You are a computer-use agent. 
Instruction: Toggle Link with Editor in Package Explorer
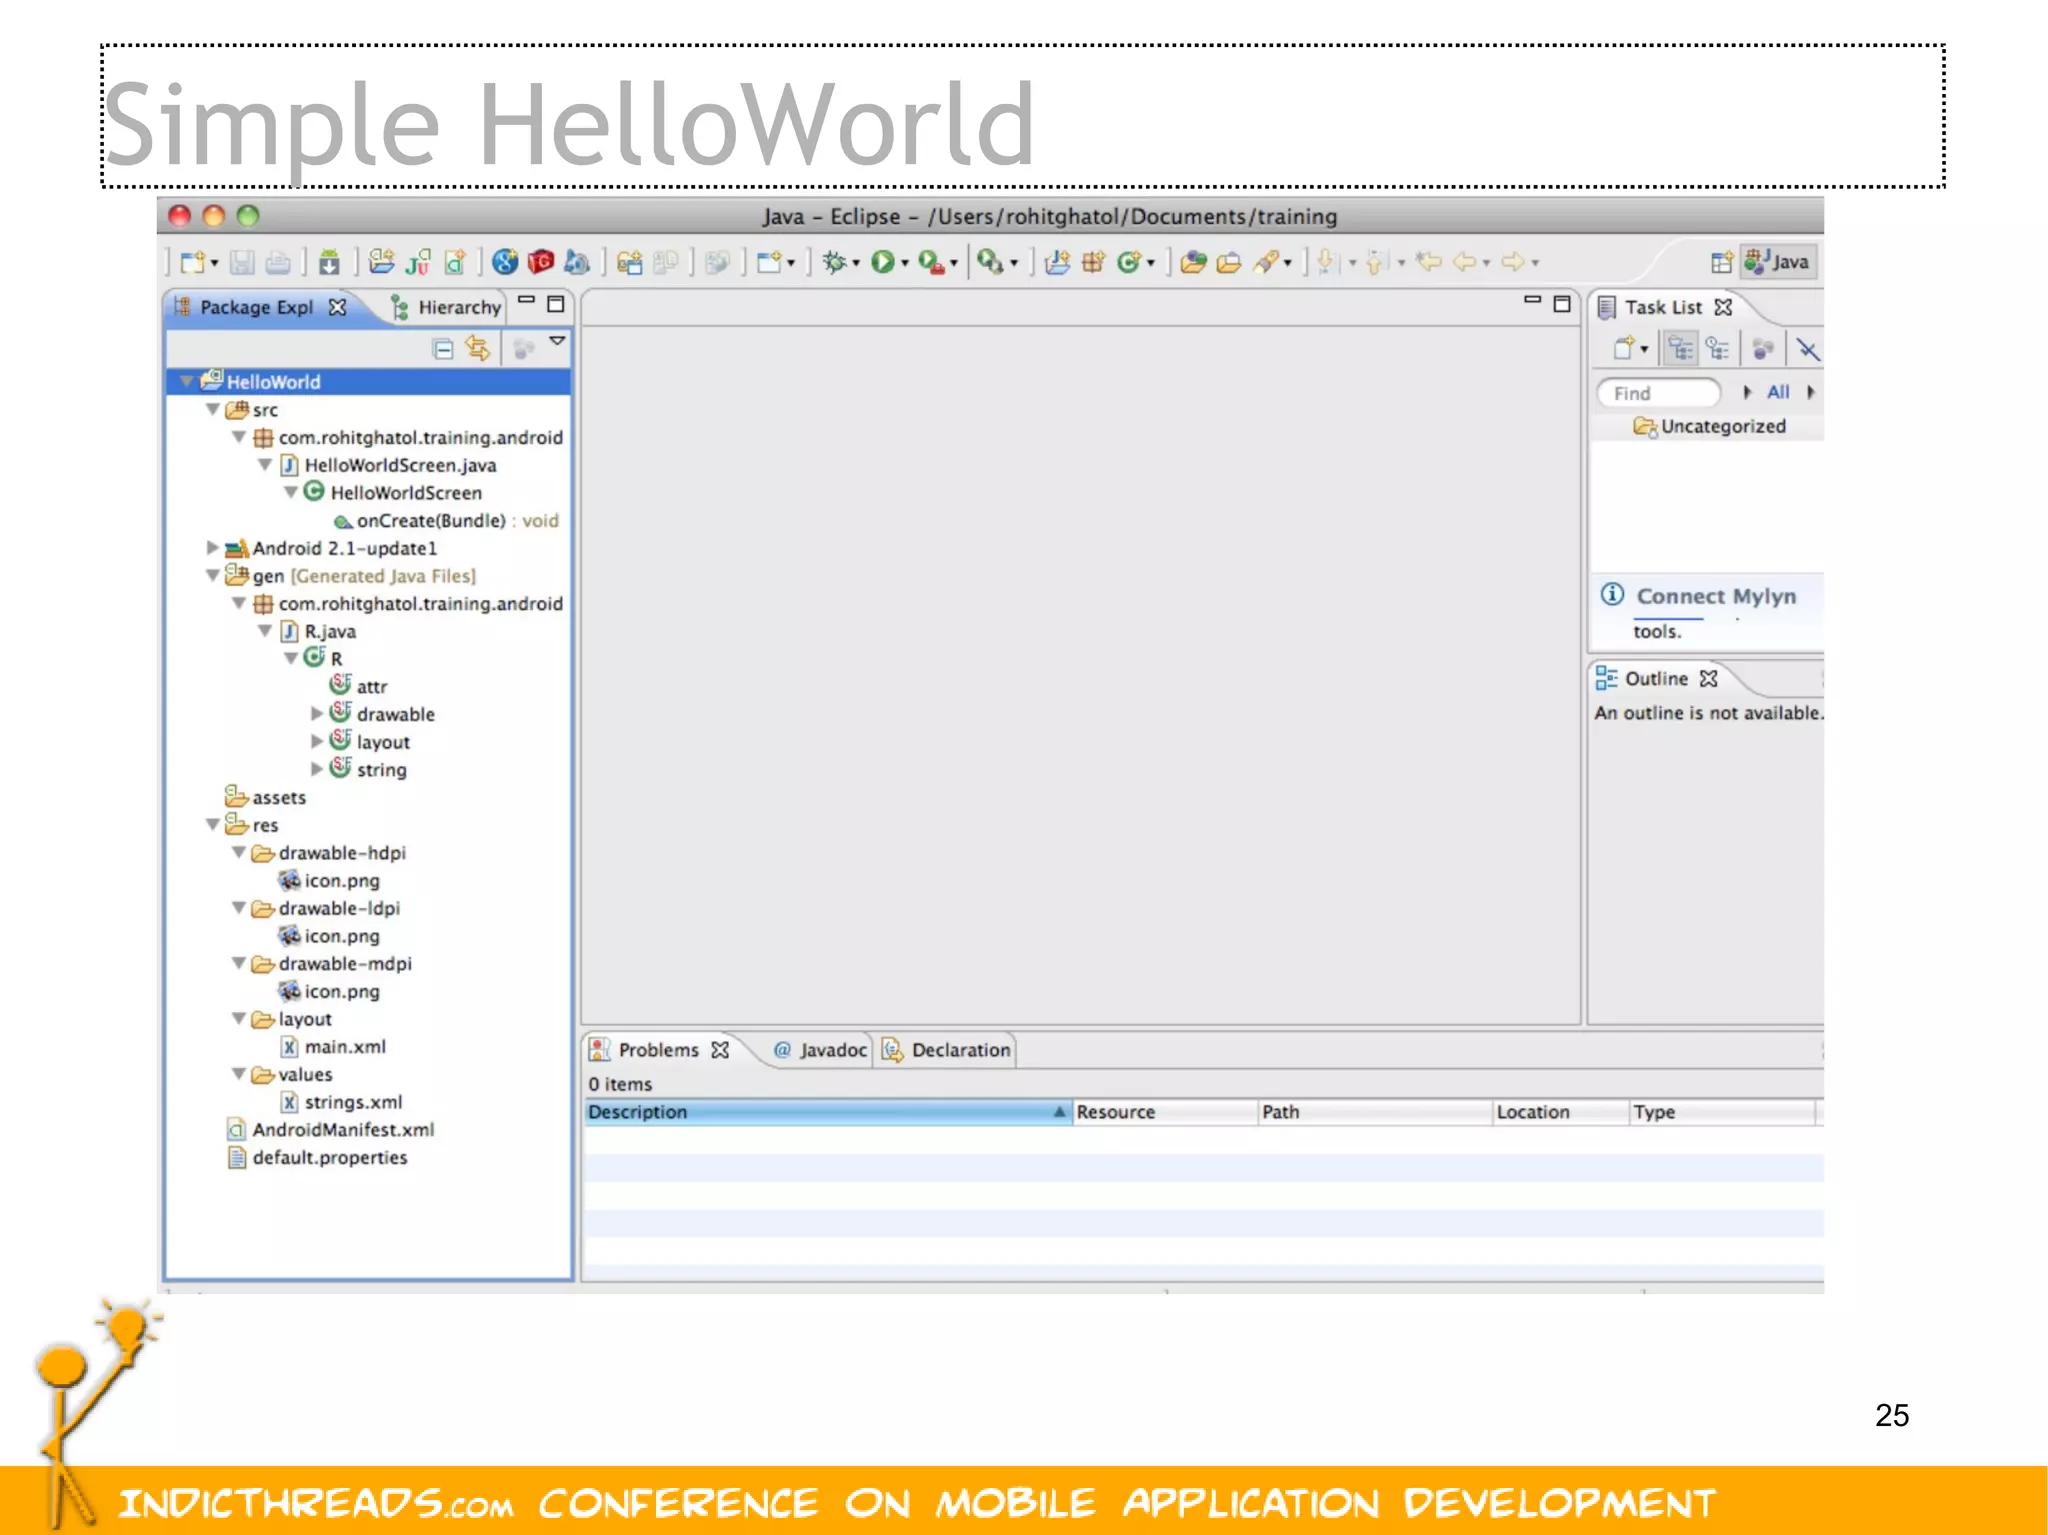click(x=478, y=348)
